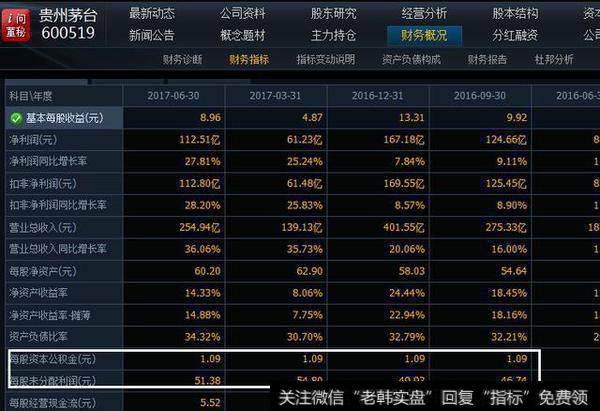This screenshot has height=411, width=600.
Task: Click the 14.33% return on equity value
Action: (x=203, y=294)
